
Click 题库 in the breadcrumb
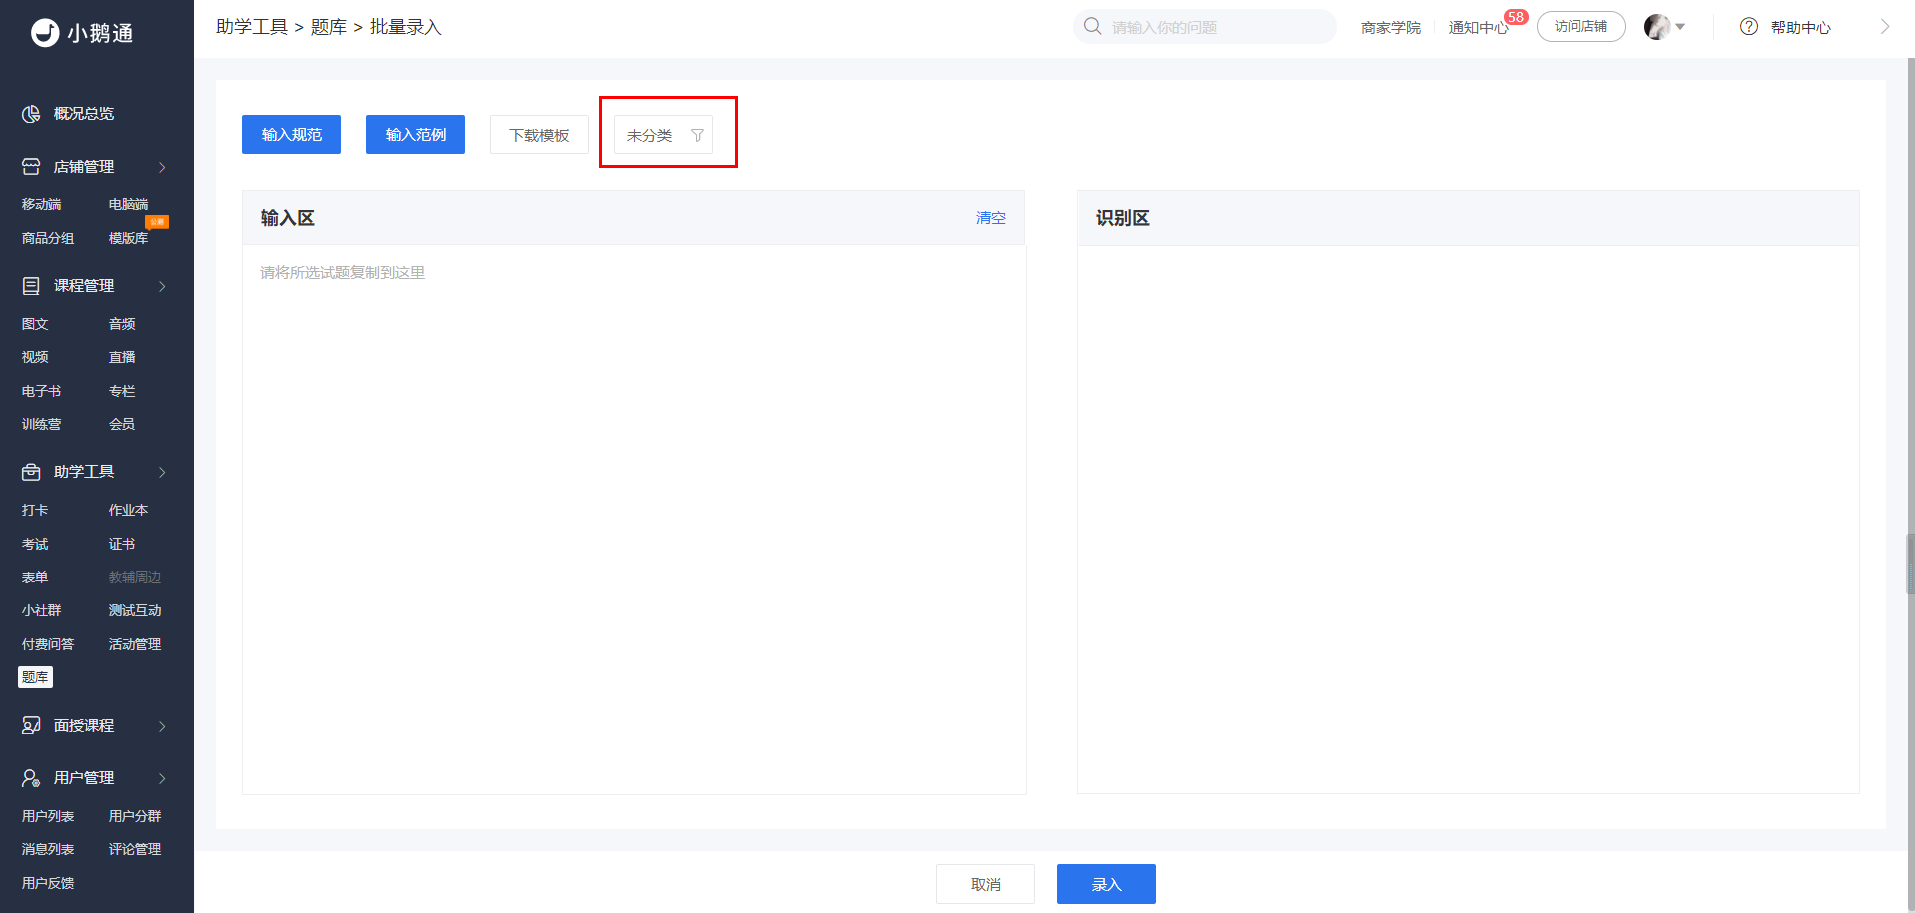[x=328, y=27]
